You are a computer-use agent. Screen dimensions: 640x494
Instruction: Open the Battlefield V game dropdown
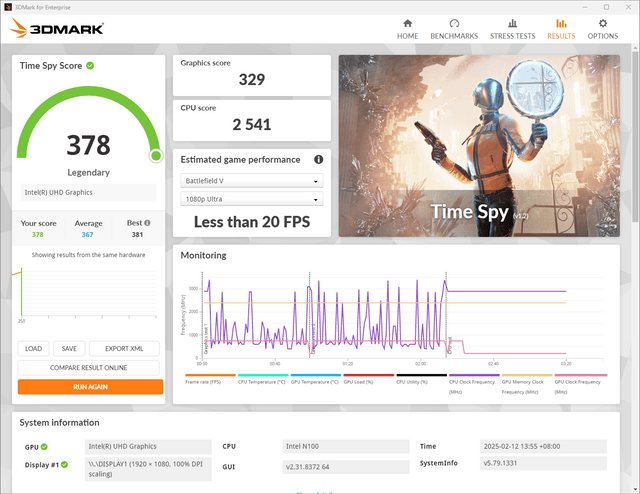click(x=251, y=181)
